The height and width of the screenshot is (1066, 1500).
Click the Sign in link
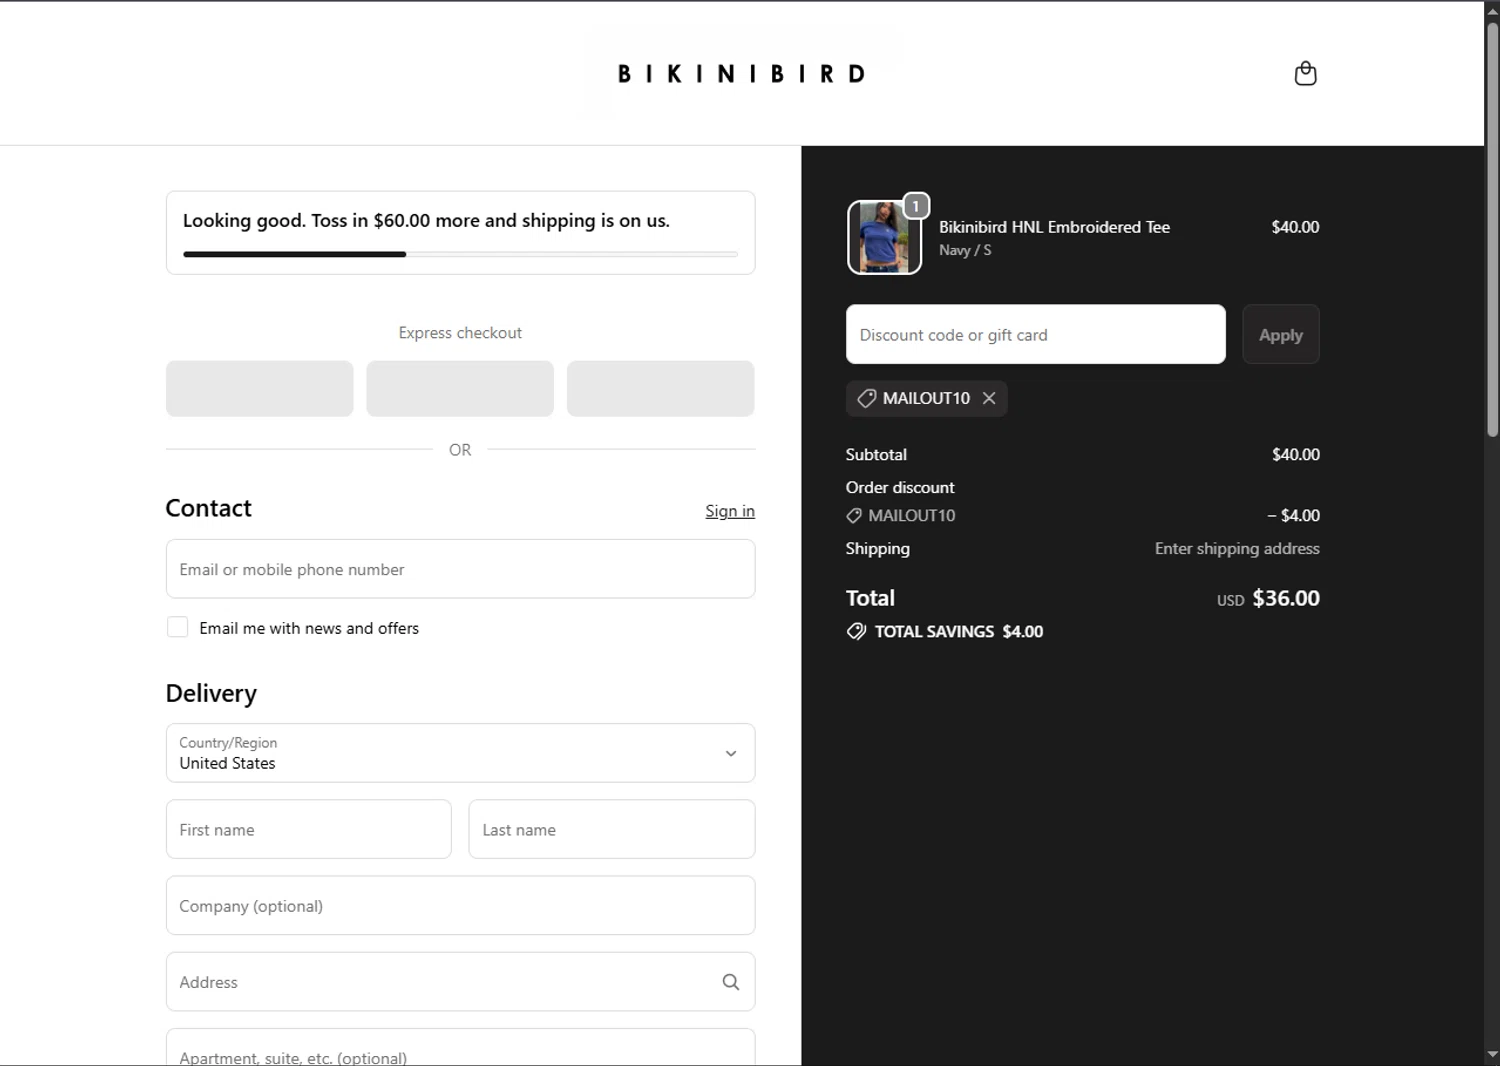point(730,511)
